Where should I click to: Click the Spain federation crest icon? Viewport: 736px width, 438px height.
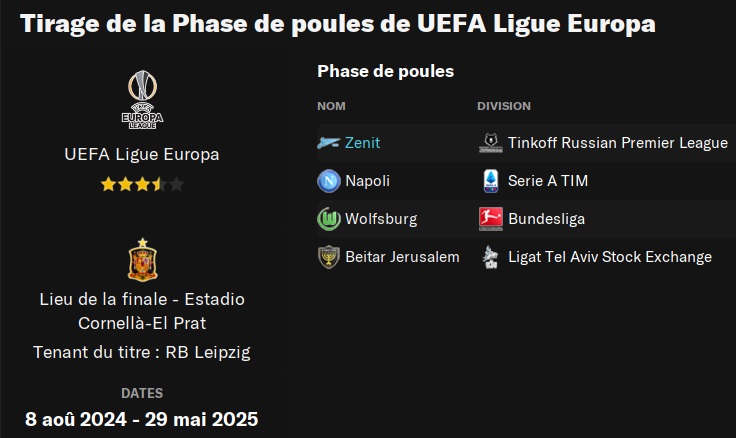click(x=141, y=260)
